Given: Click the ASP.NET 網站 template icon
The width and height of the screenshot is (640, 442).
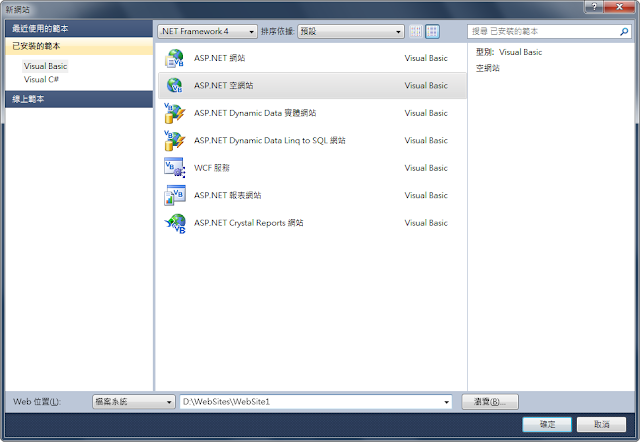Looking at the screenshot, I should coord(174,58).
